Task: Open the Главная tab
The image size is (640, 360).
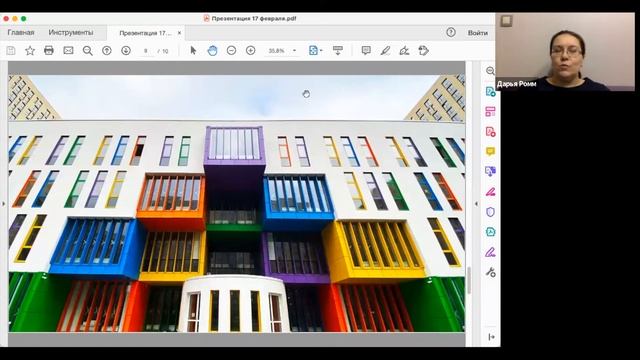Action: [x=21, y=33]
